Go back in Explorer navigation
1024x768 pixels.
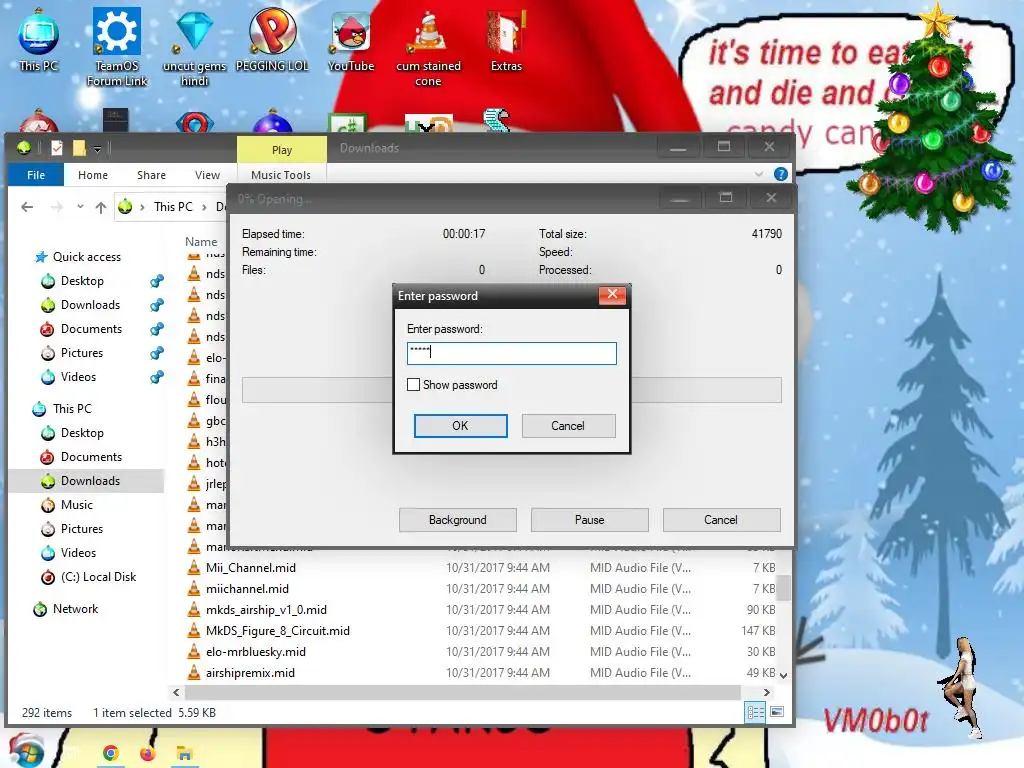pyautogui.click(x=27, y=207)
